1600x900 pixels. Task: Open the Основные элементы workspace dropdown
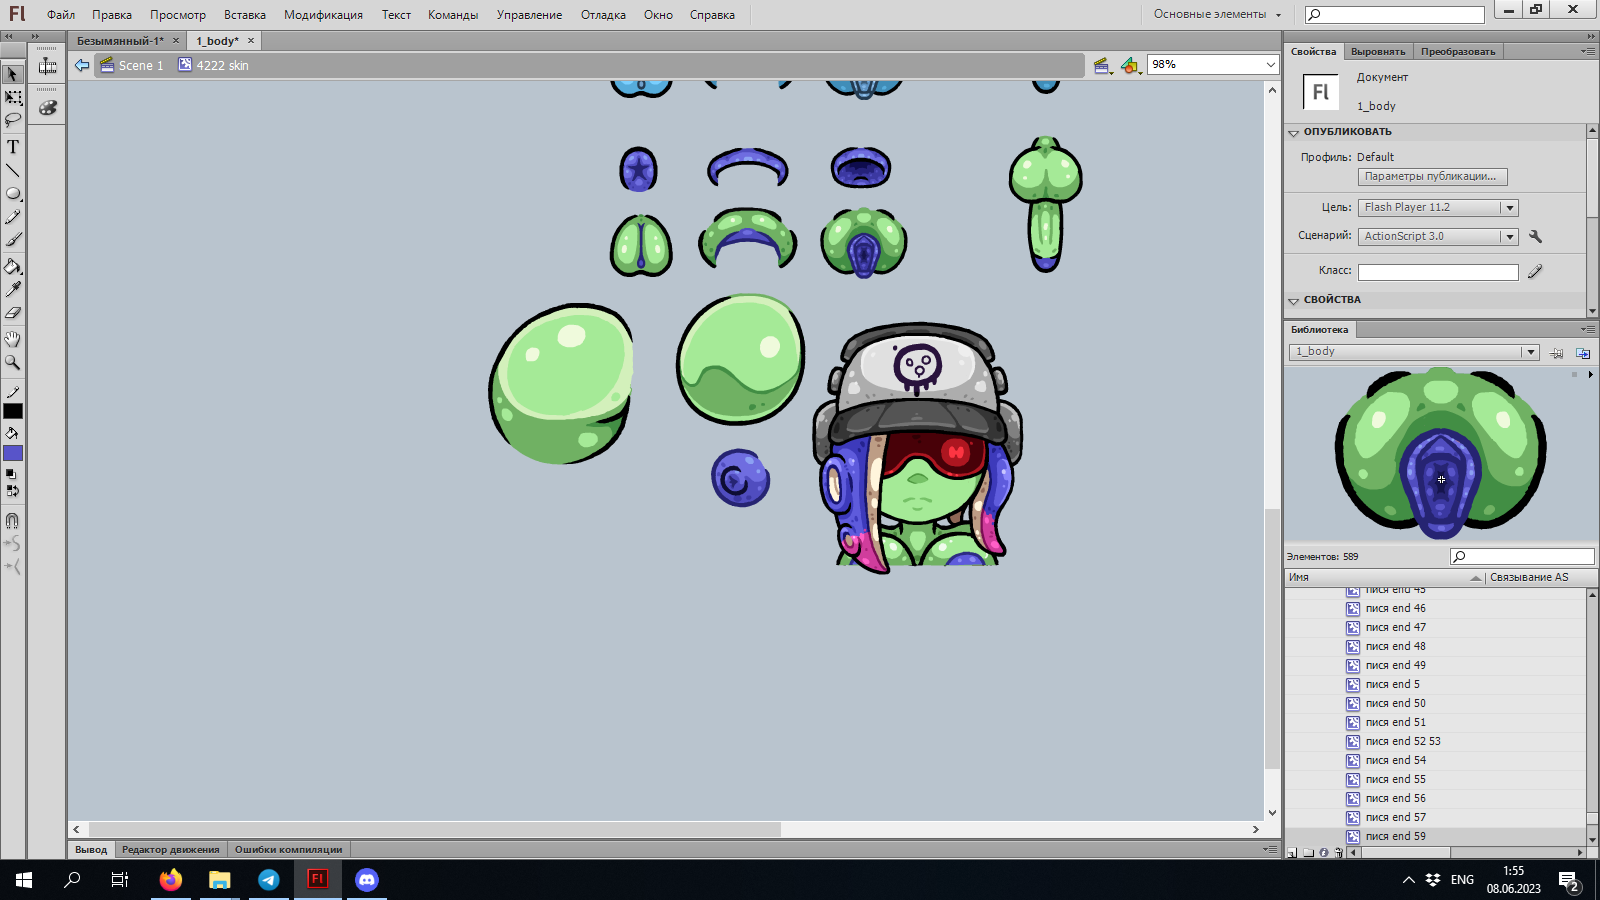[x=1217, y=14]
